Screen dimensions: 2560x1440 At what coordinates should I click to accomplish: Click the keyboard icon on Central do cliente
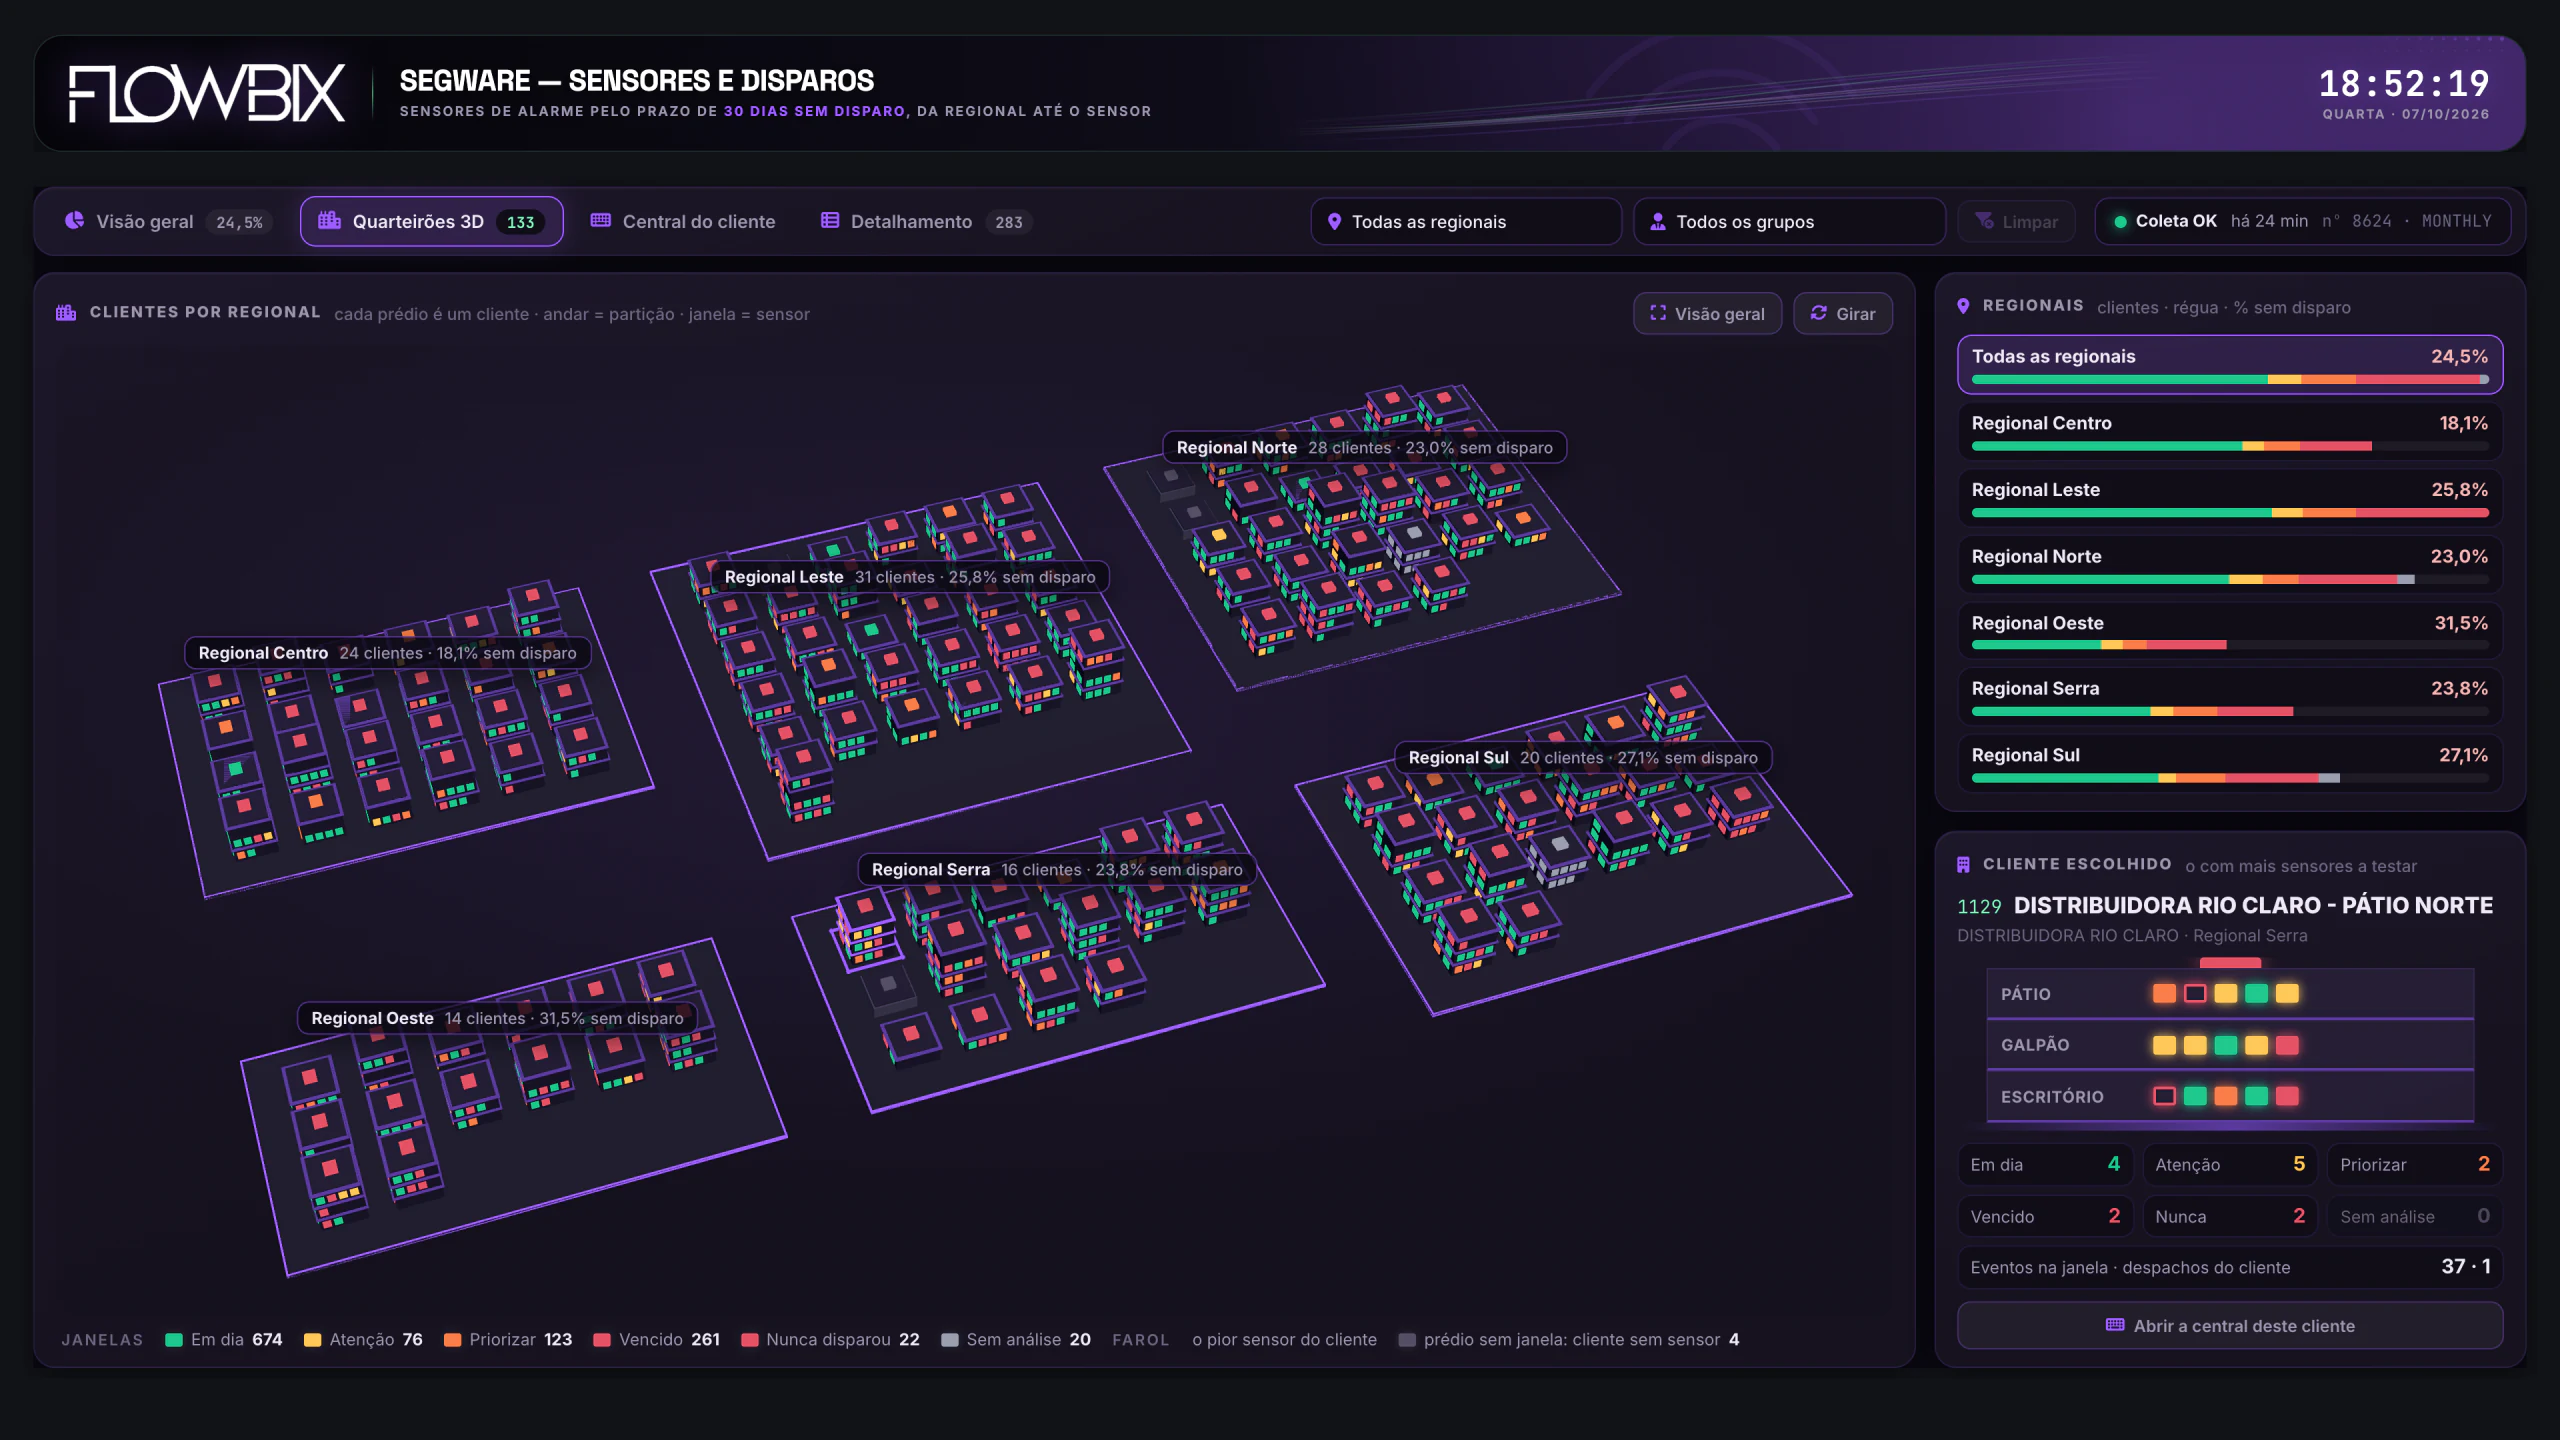click(x=600, y=220)
